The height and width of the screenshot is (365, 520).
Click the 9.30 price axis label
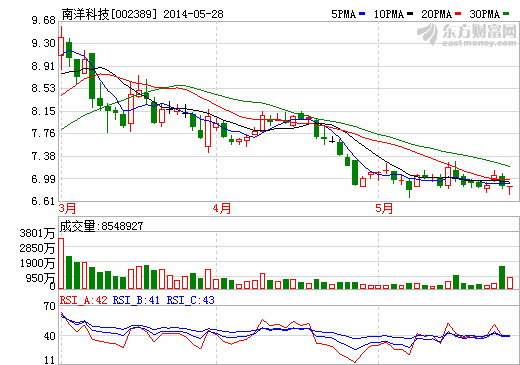click(x=43, y=43)
